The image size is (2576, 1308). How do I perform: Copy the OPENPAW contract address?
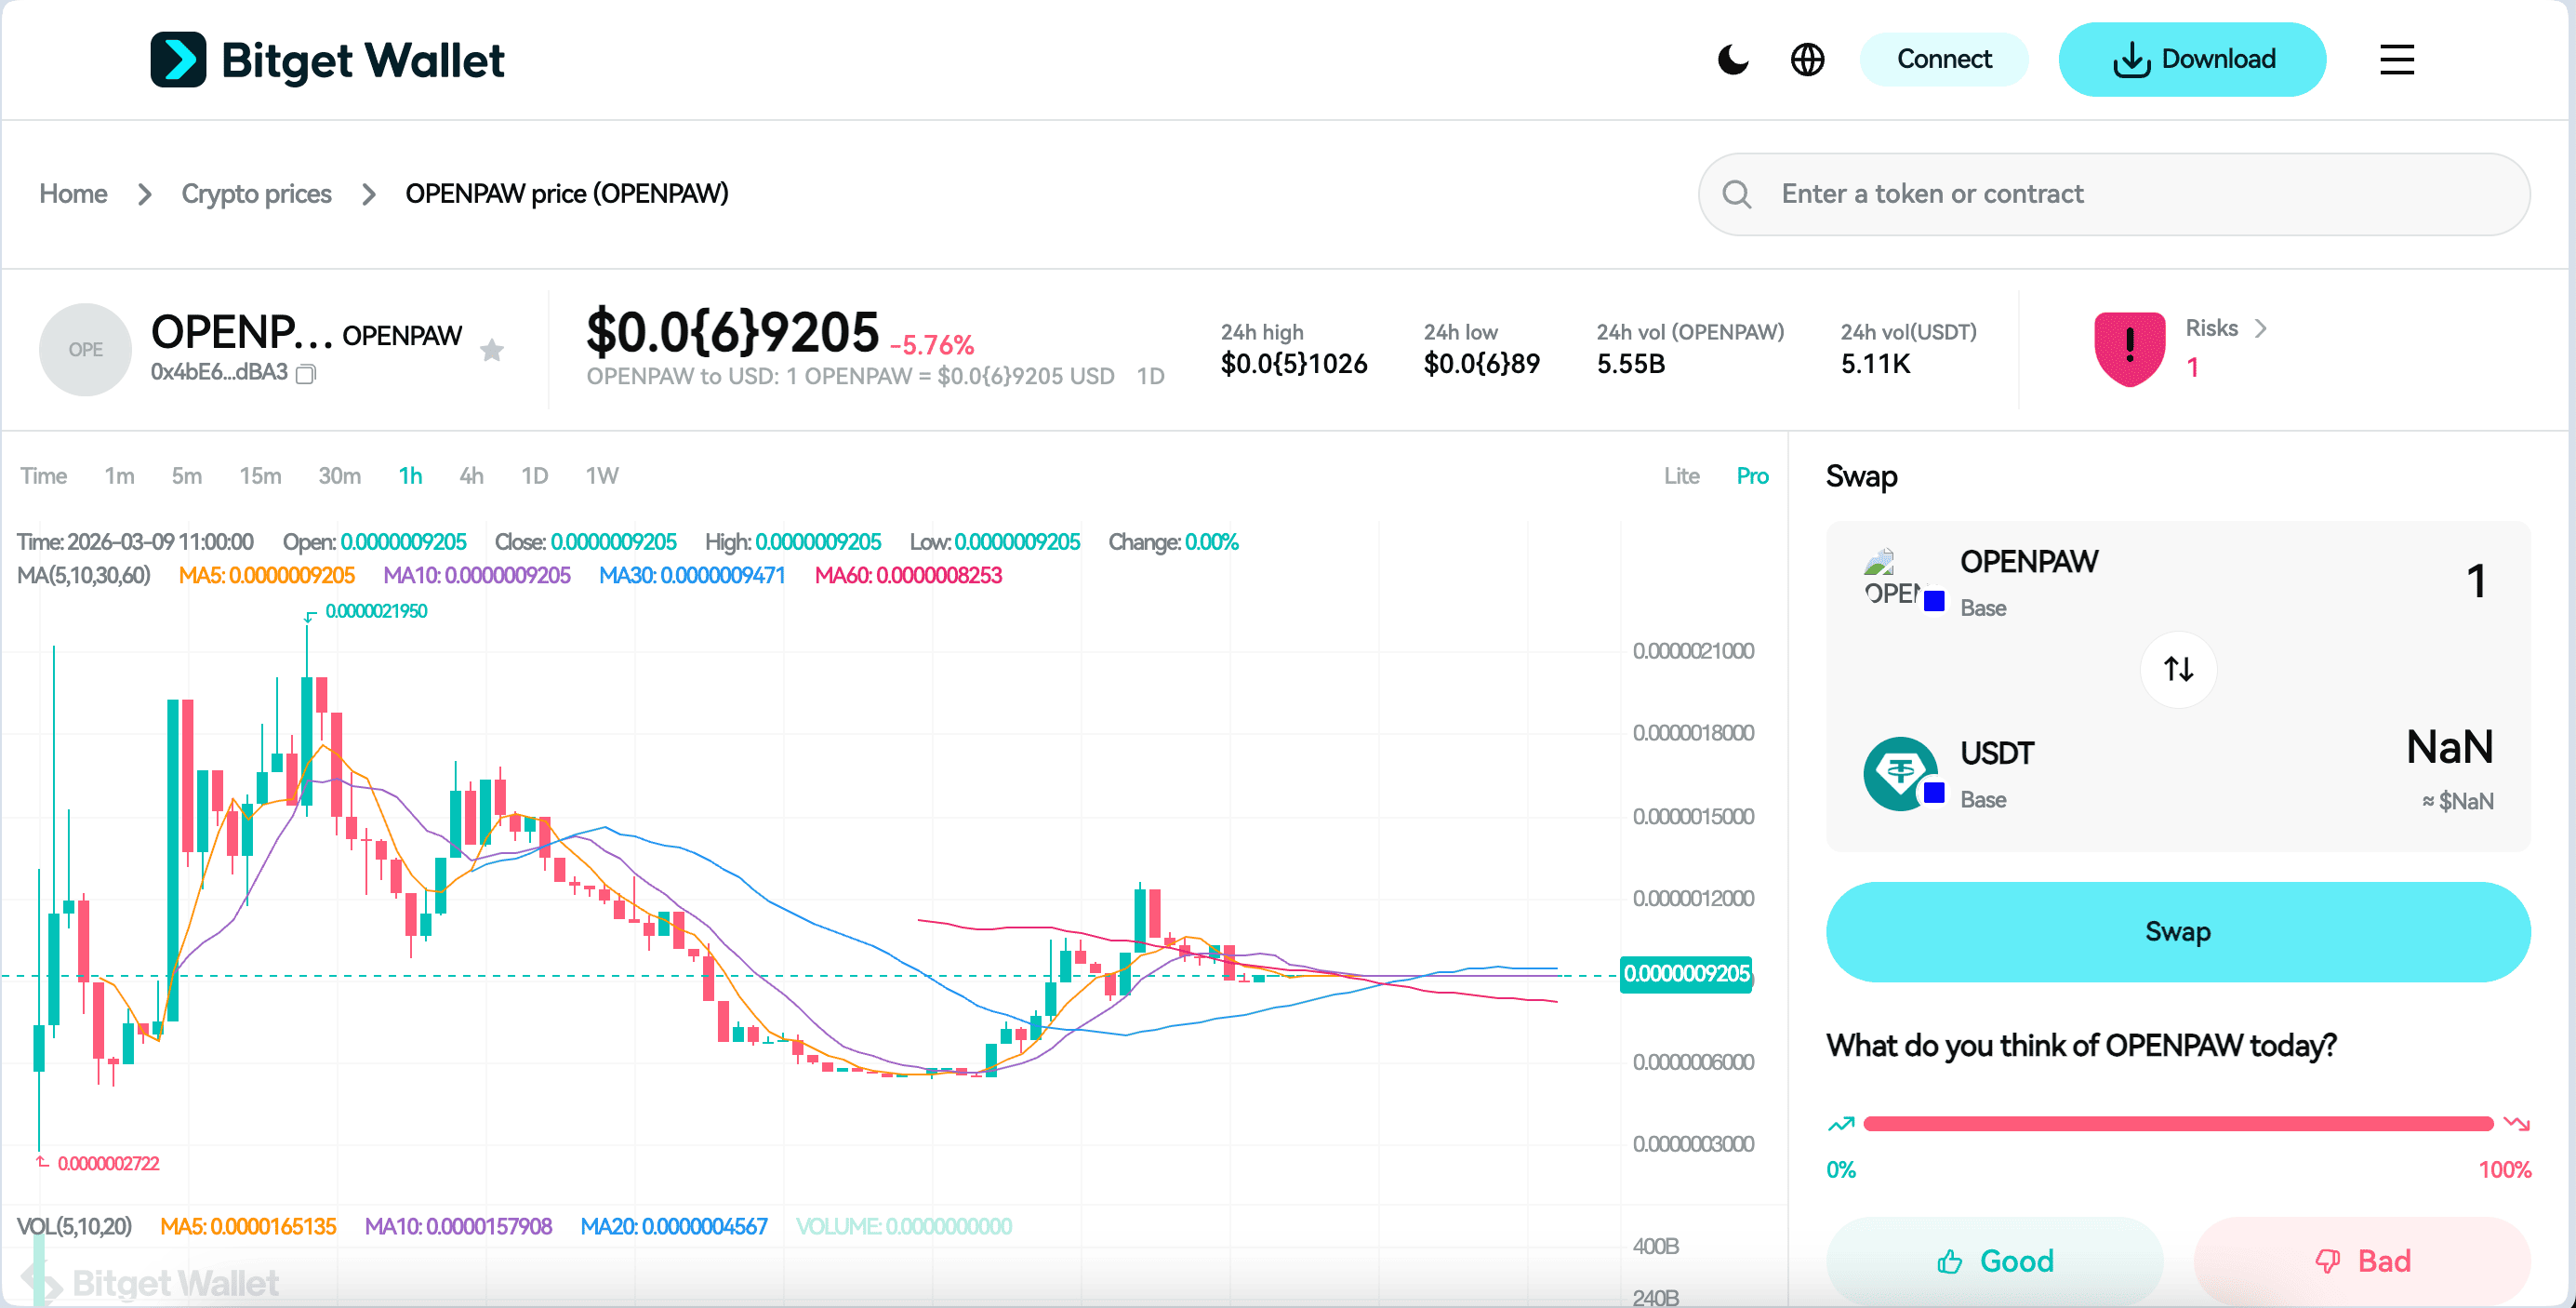(x=306, y=373)
